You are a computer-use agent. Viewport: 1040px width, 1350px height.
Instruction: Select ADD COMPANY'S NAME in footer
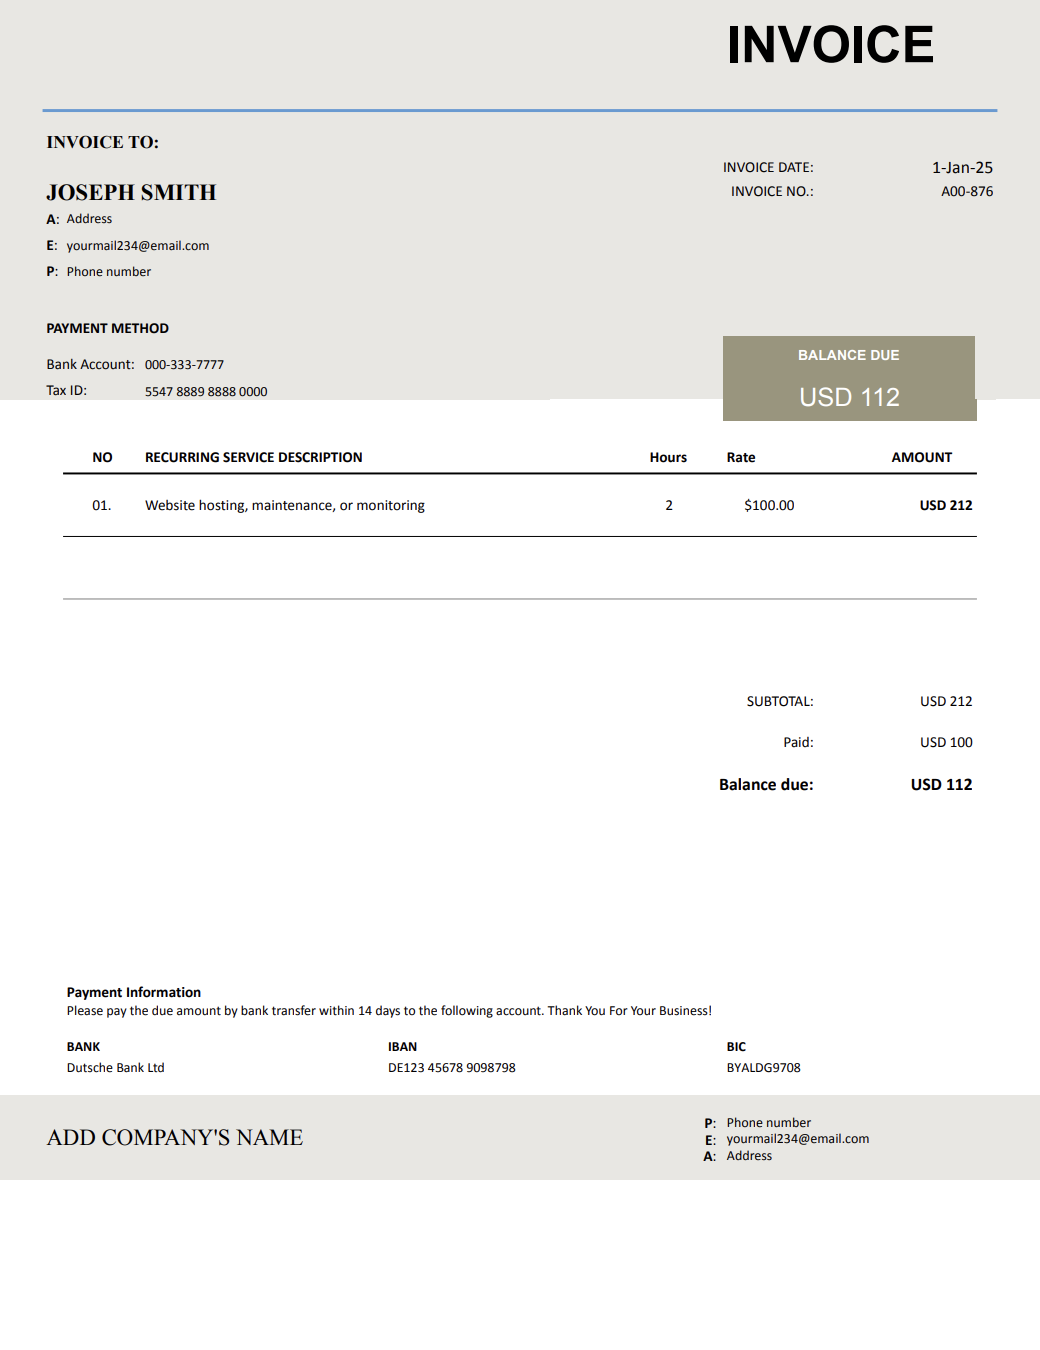(x=175, y=1137)
